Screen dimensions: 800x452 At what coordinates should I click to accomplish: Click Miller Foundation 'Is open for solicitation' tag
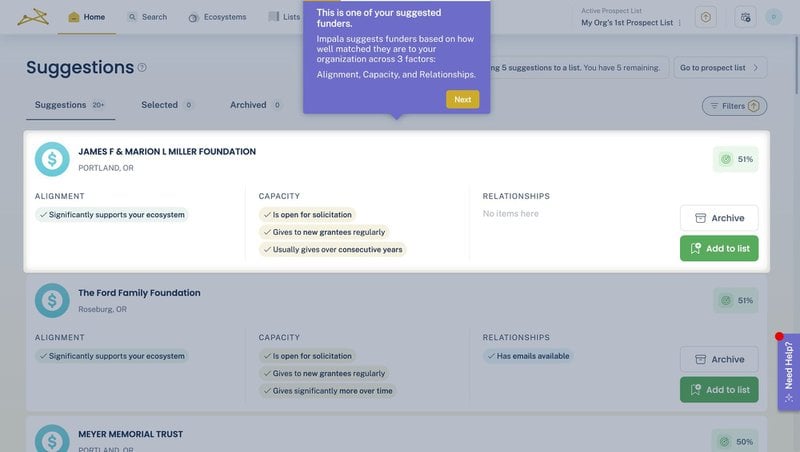pos(307,215)
